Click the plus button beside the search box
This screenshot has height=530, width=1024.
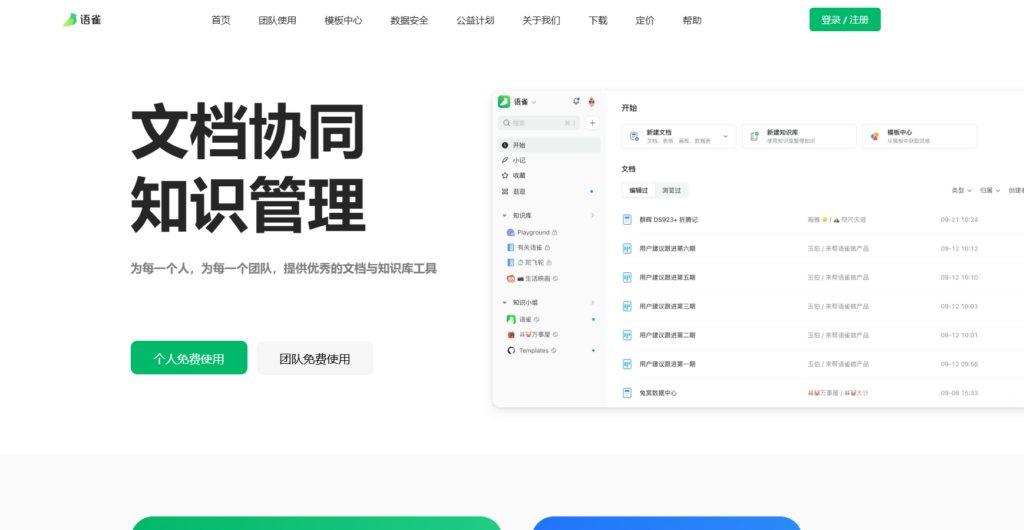point(592,123)
